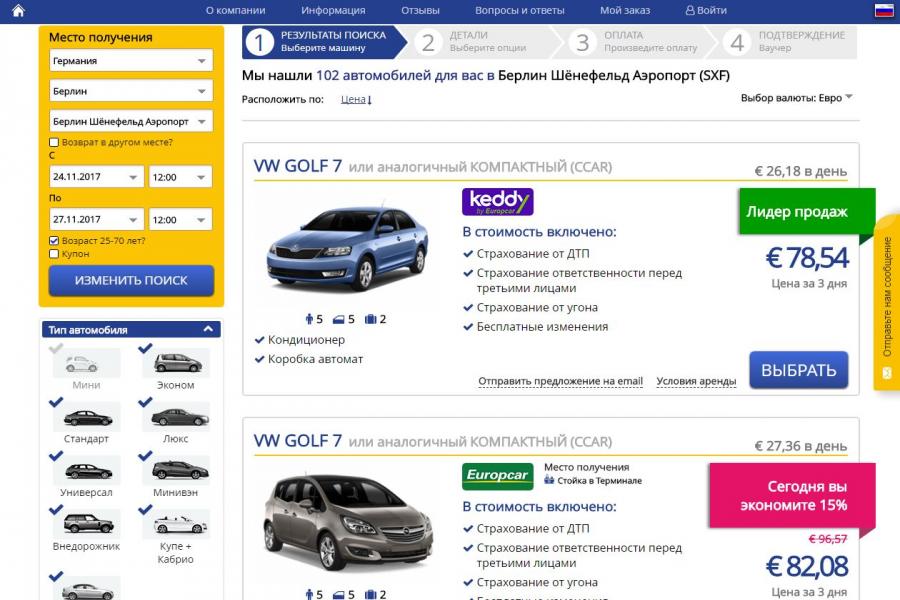Toggle the checkmark for Купе + Кабрио type

click(145, 509)
